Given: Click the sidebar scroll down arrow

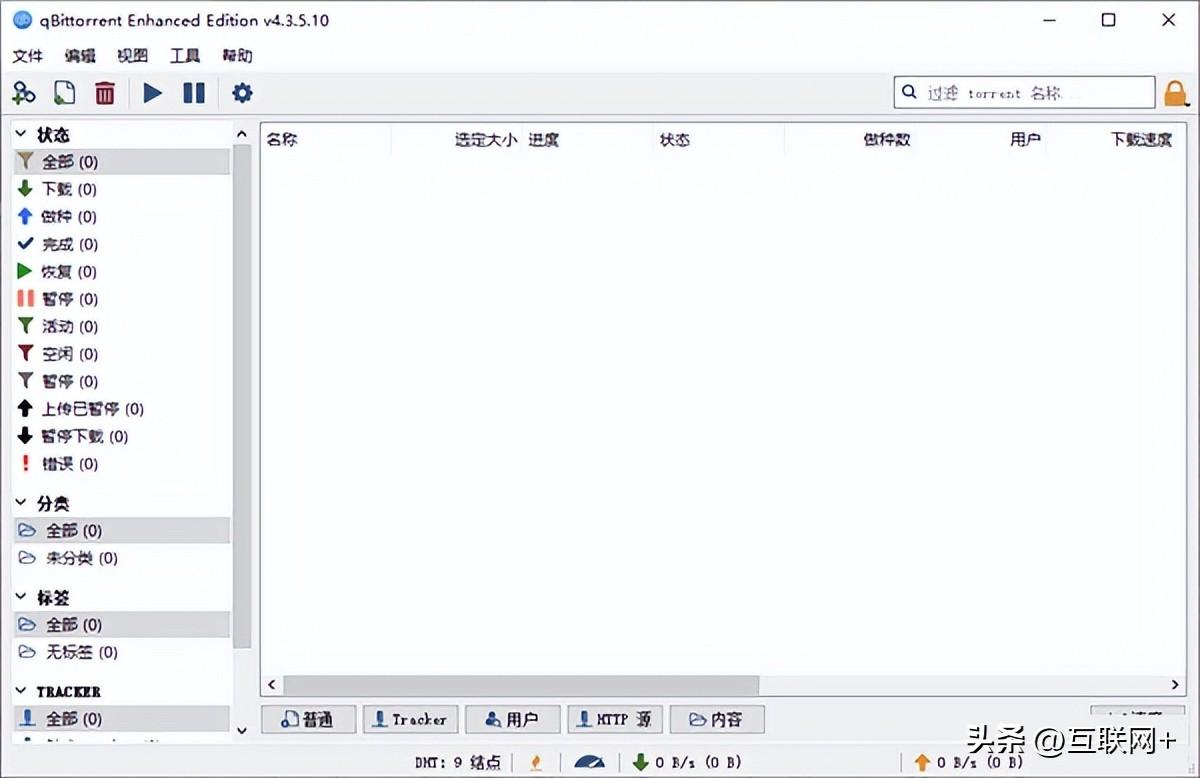Looking at the screenshot, I should (x=241, y=731).
